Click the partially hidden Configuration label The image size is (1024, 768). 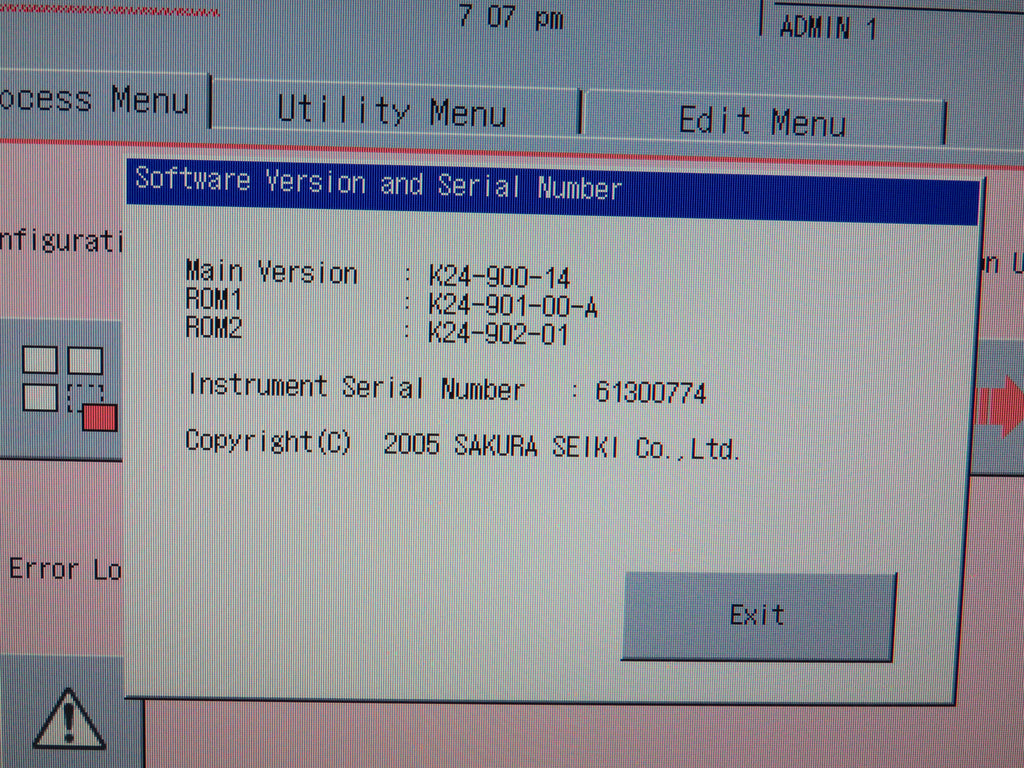click(60, 241)
